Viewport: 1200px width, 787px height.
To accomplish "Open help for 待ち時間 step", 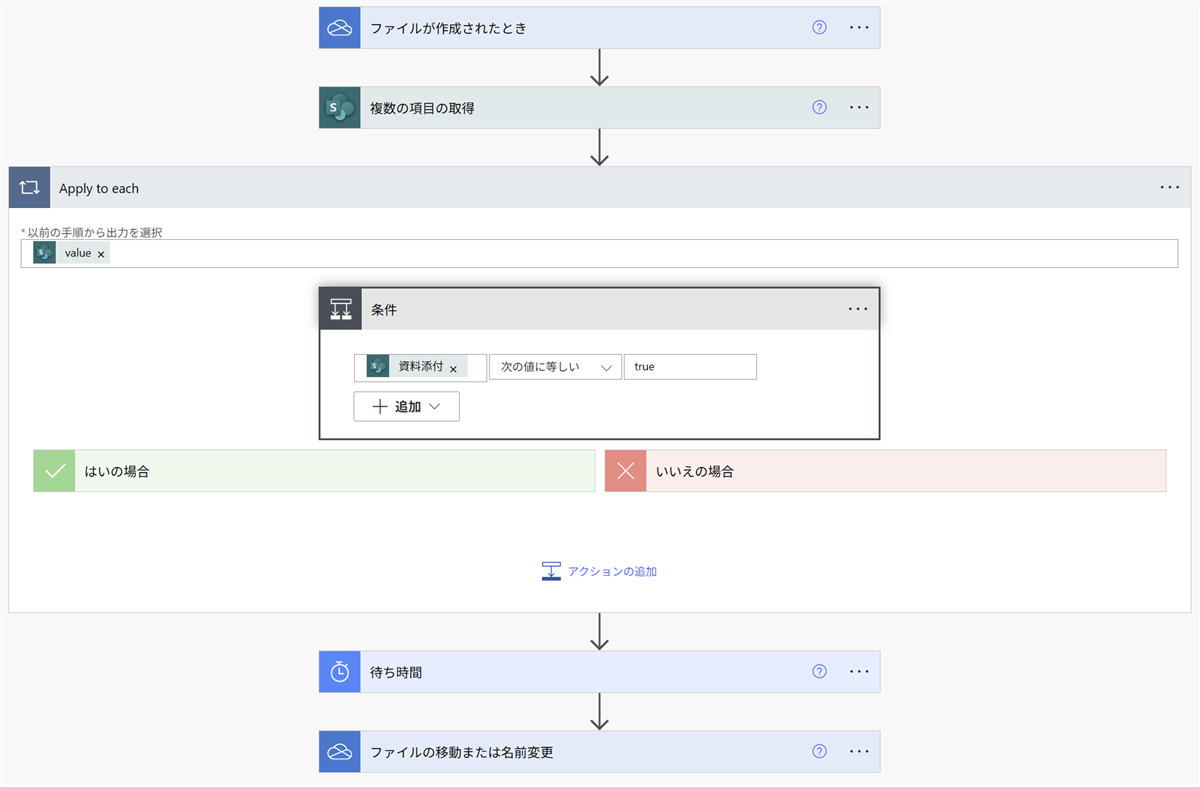I will point(820,672).
